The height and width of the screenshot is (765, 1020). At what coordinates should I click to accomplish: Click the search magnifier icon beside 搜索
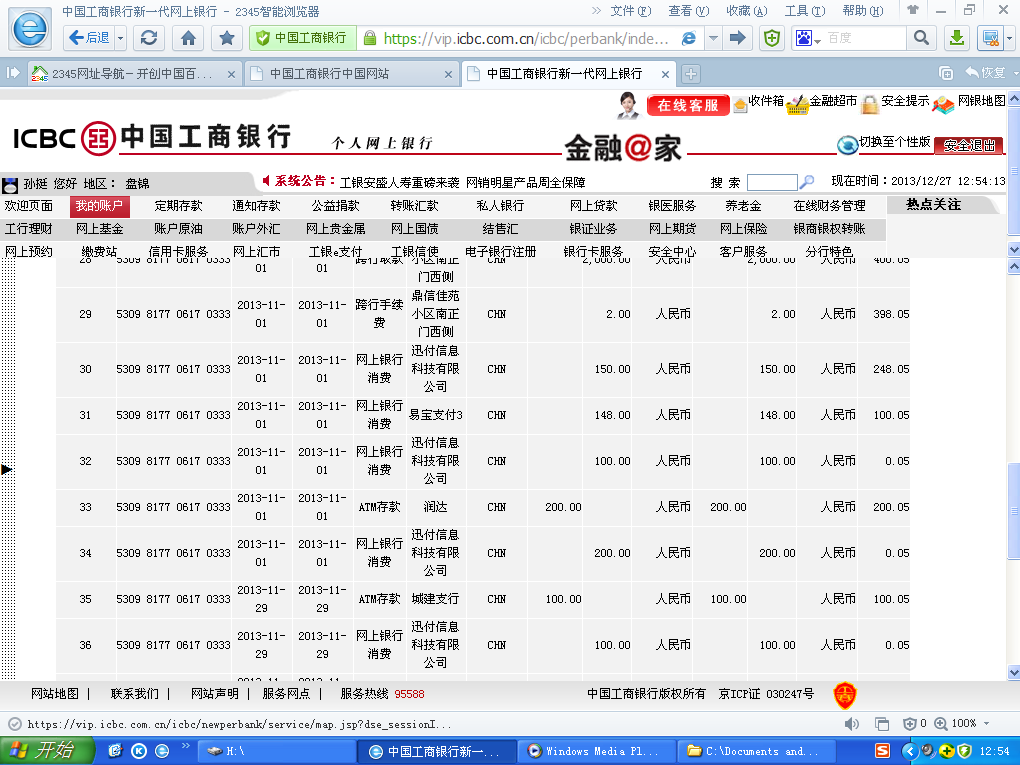coord(807,182)
